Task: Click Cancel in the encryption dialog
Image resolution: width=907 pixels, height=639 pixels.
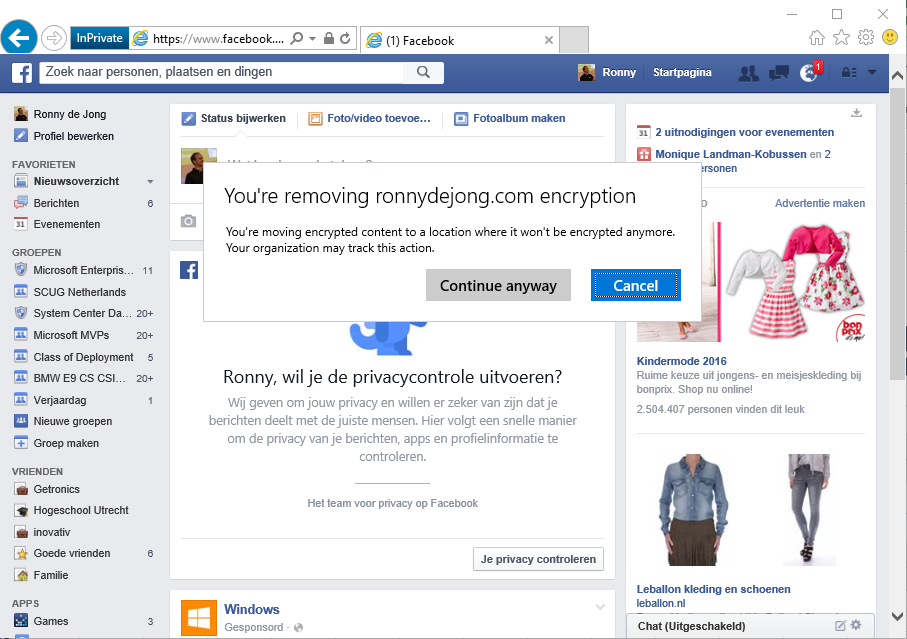Action: [635, 285]
